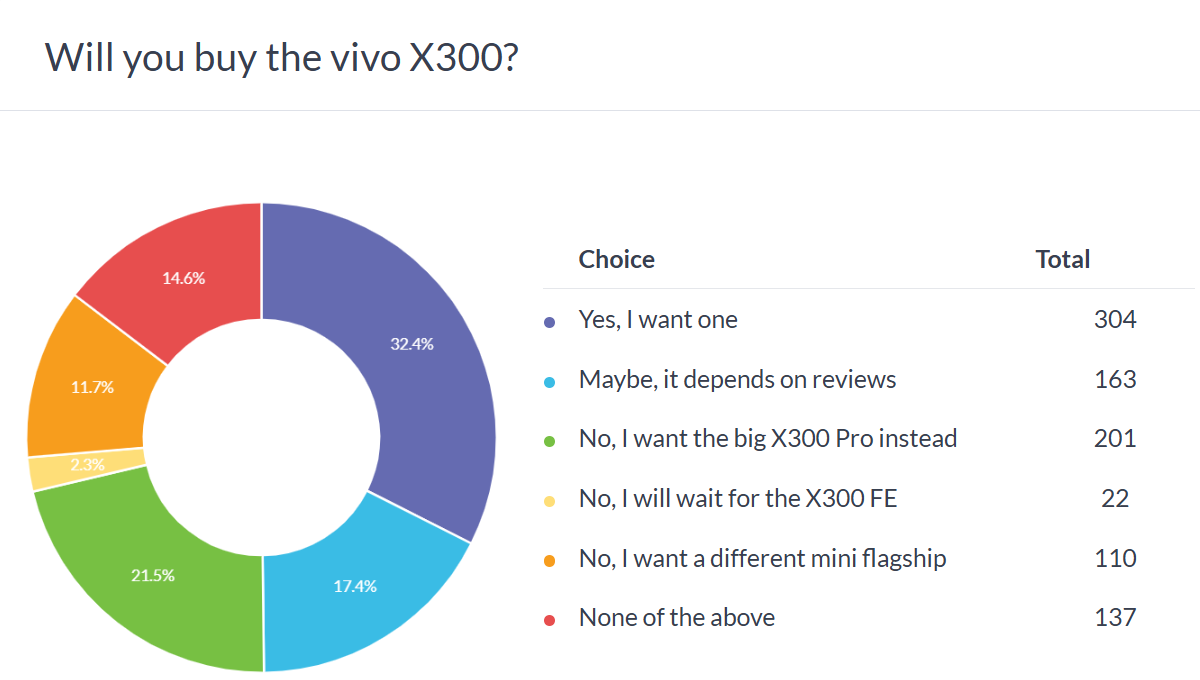Click the orange 11.7% donut slice
Viewport: 1200px width, 680px height.
[x=90, y=385]
